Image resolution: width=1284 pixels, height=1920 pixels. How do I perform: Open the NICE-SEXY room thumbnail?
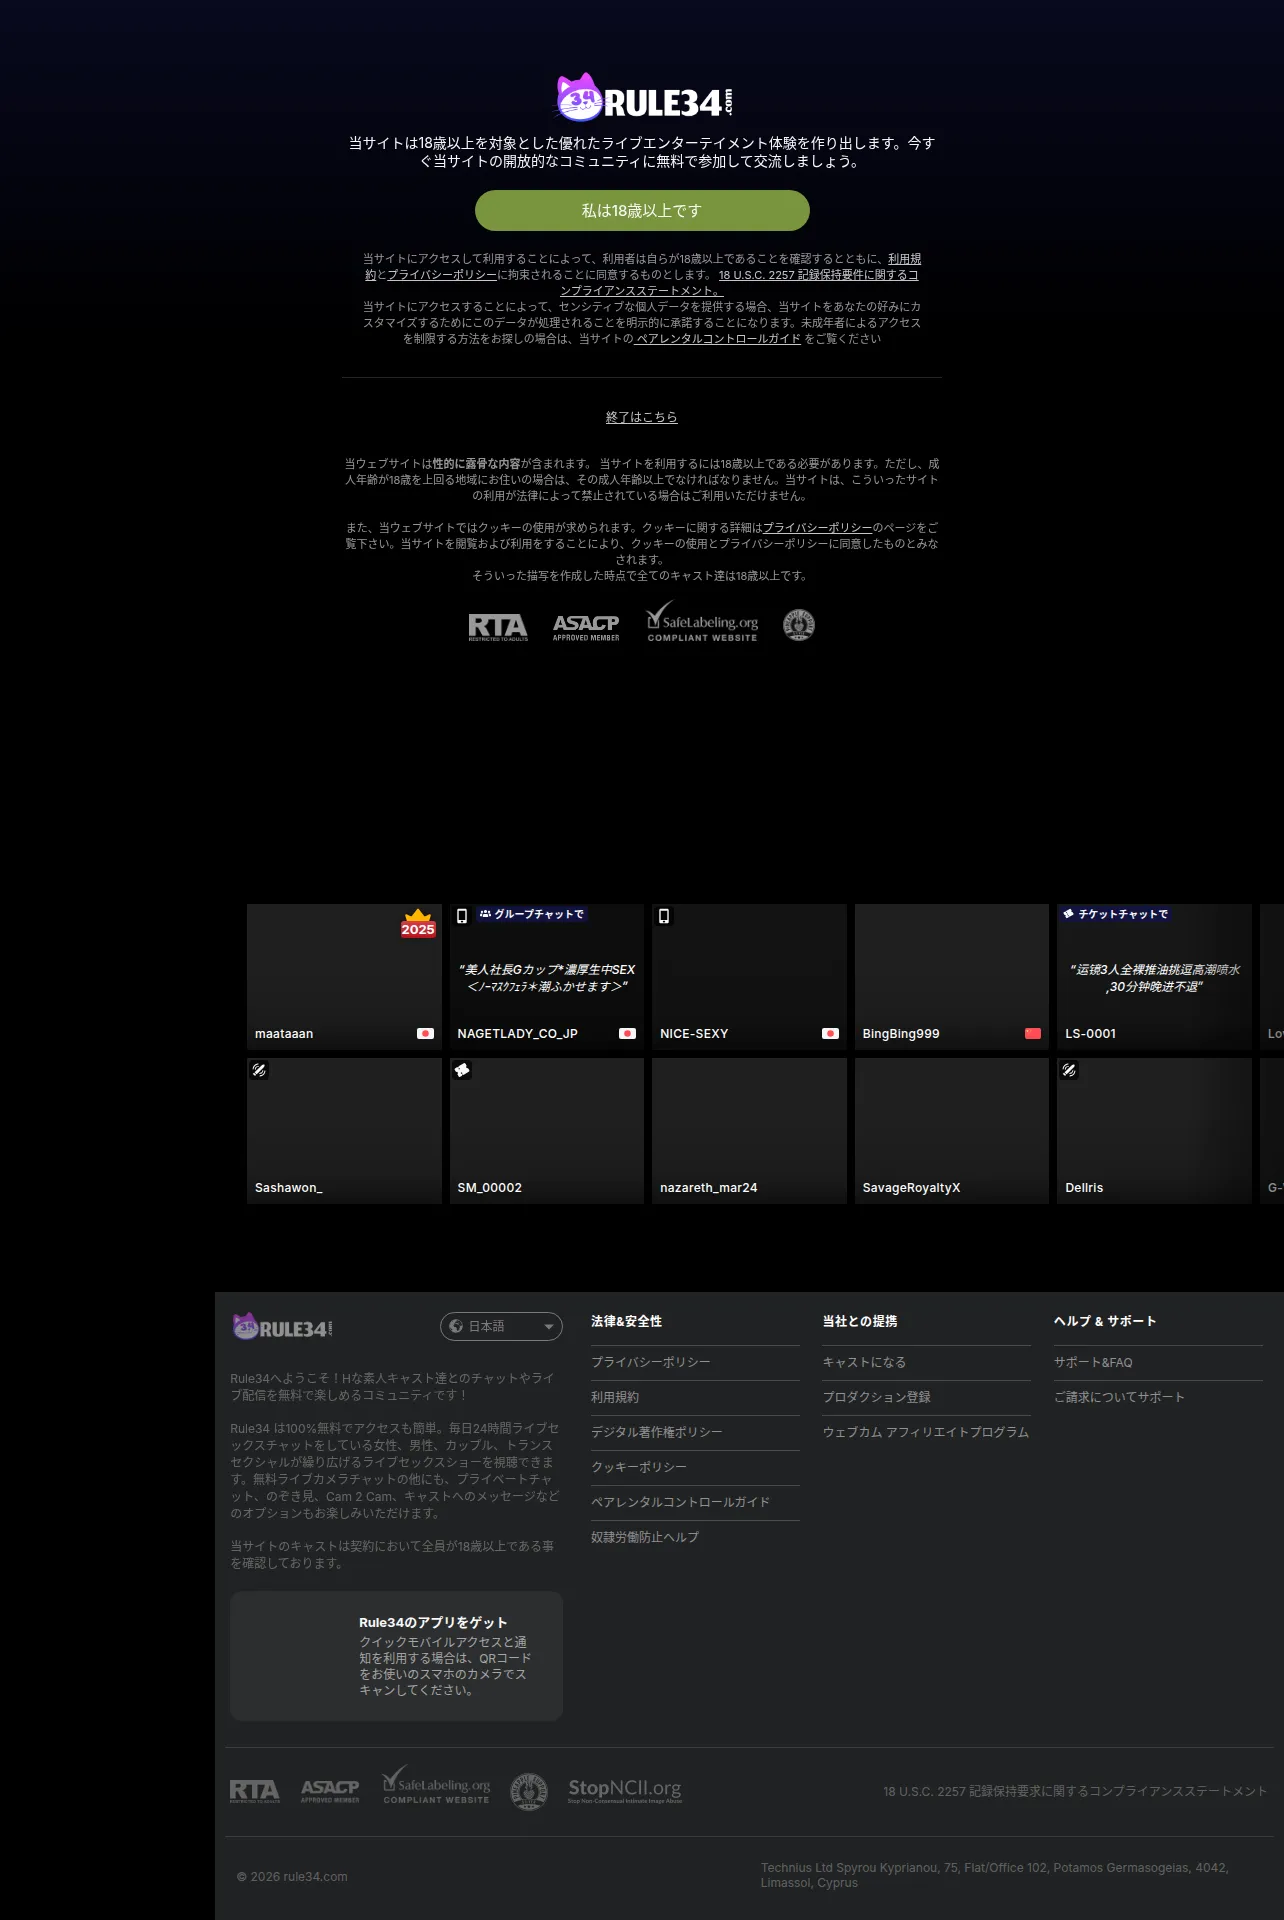pyautogui.click(x=749, y=977)
